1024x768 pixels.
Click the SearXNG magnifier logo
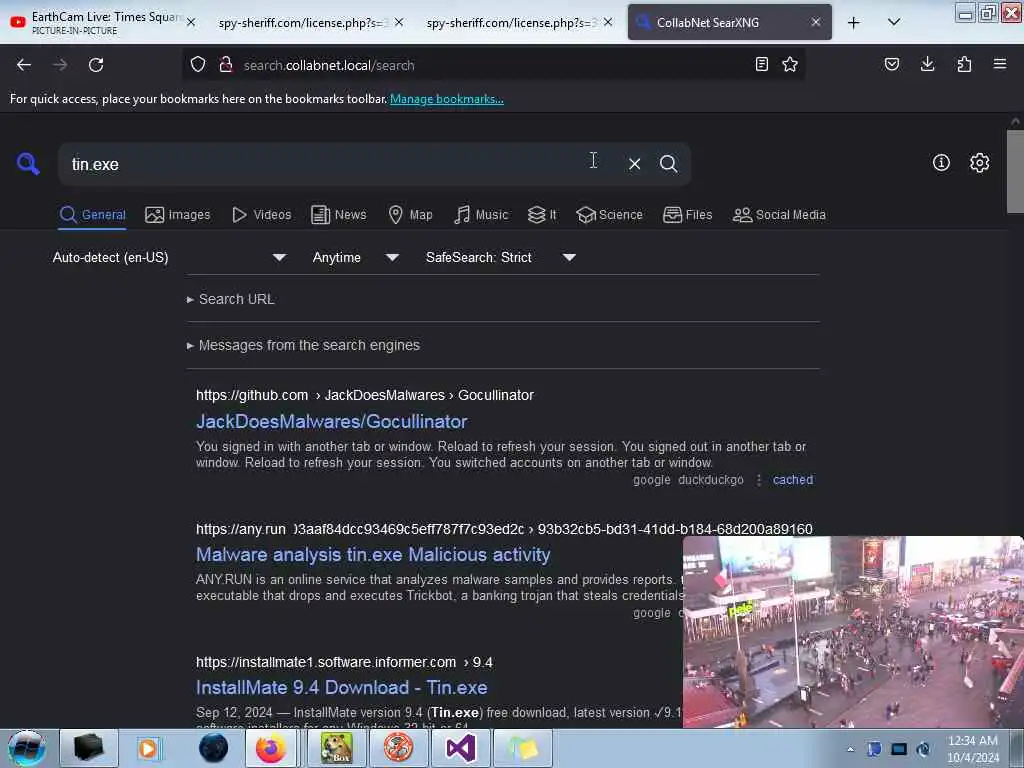point(27,163)
